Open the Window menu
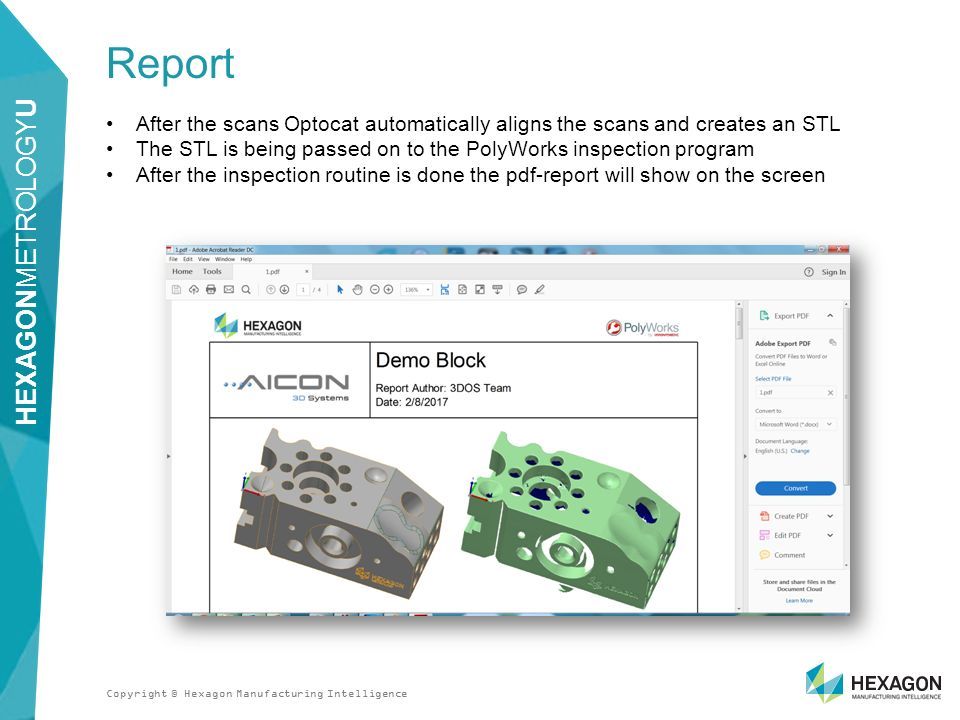The image size is (960, 720). coord(225,259)
